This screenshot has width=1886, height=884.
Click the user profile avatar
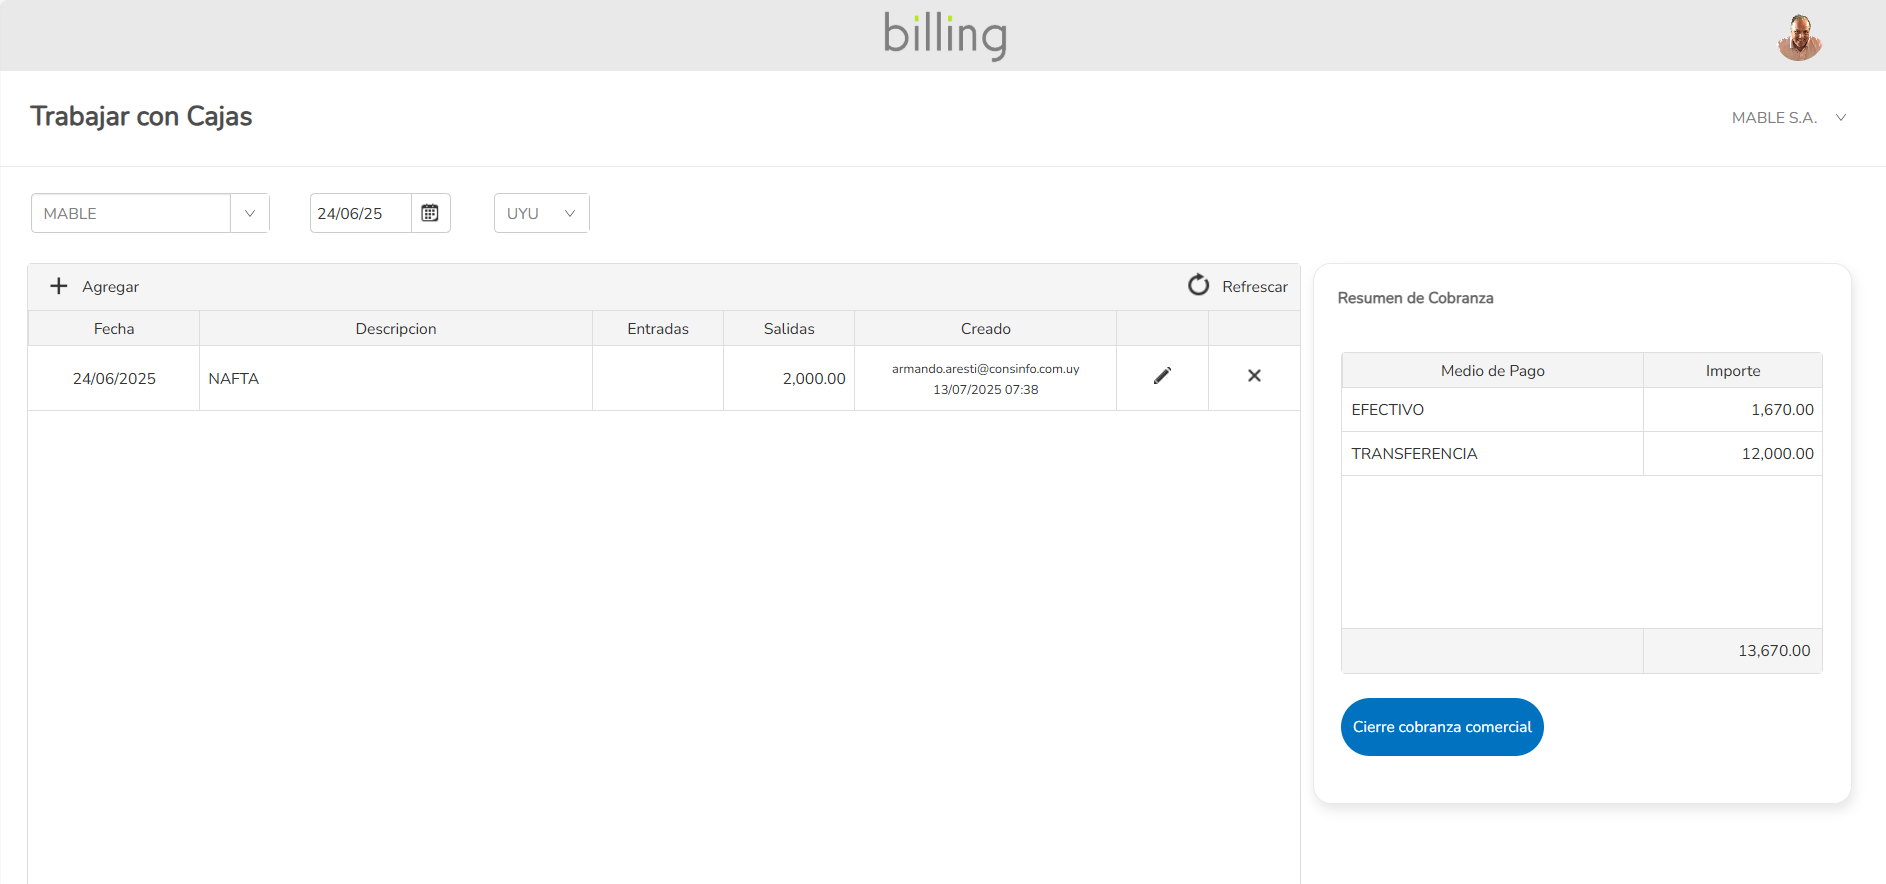[x=1799, y=37]
